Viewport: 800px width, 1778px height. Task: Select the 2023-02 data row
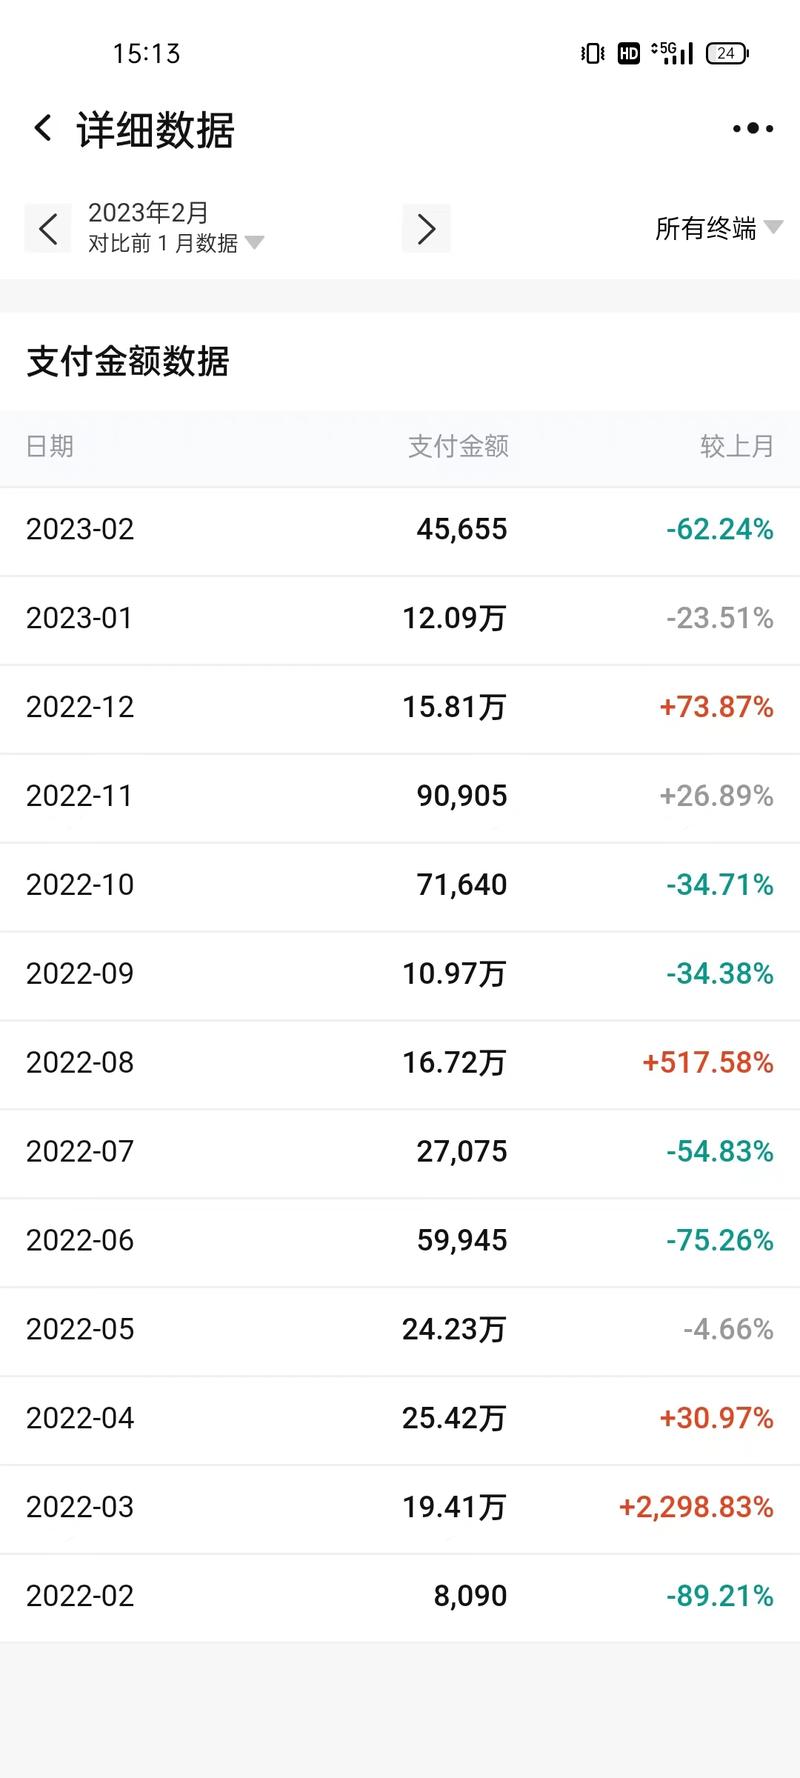coord(400,529)
